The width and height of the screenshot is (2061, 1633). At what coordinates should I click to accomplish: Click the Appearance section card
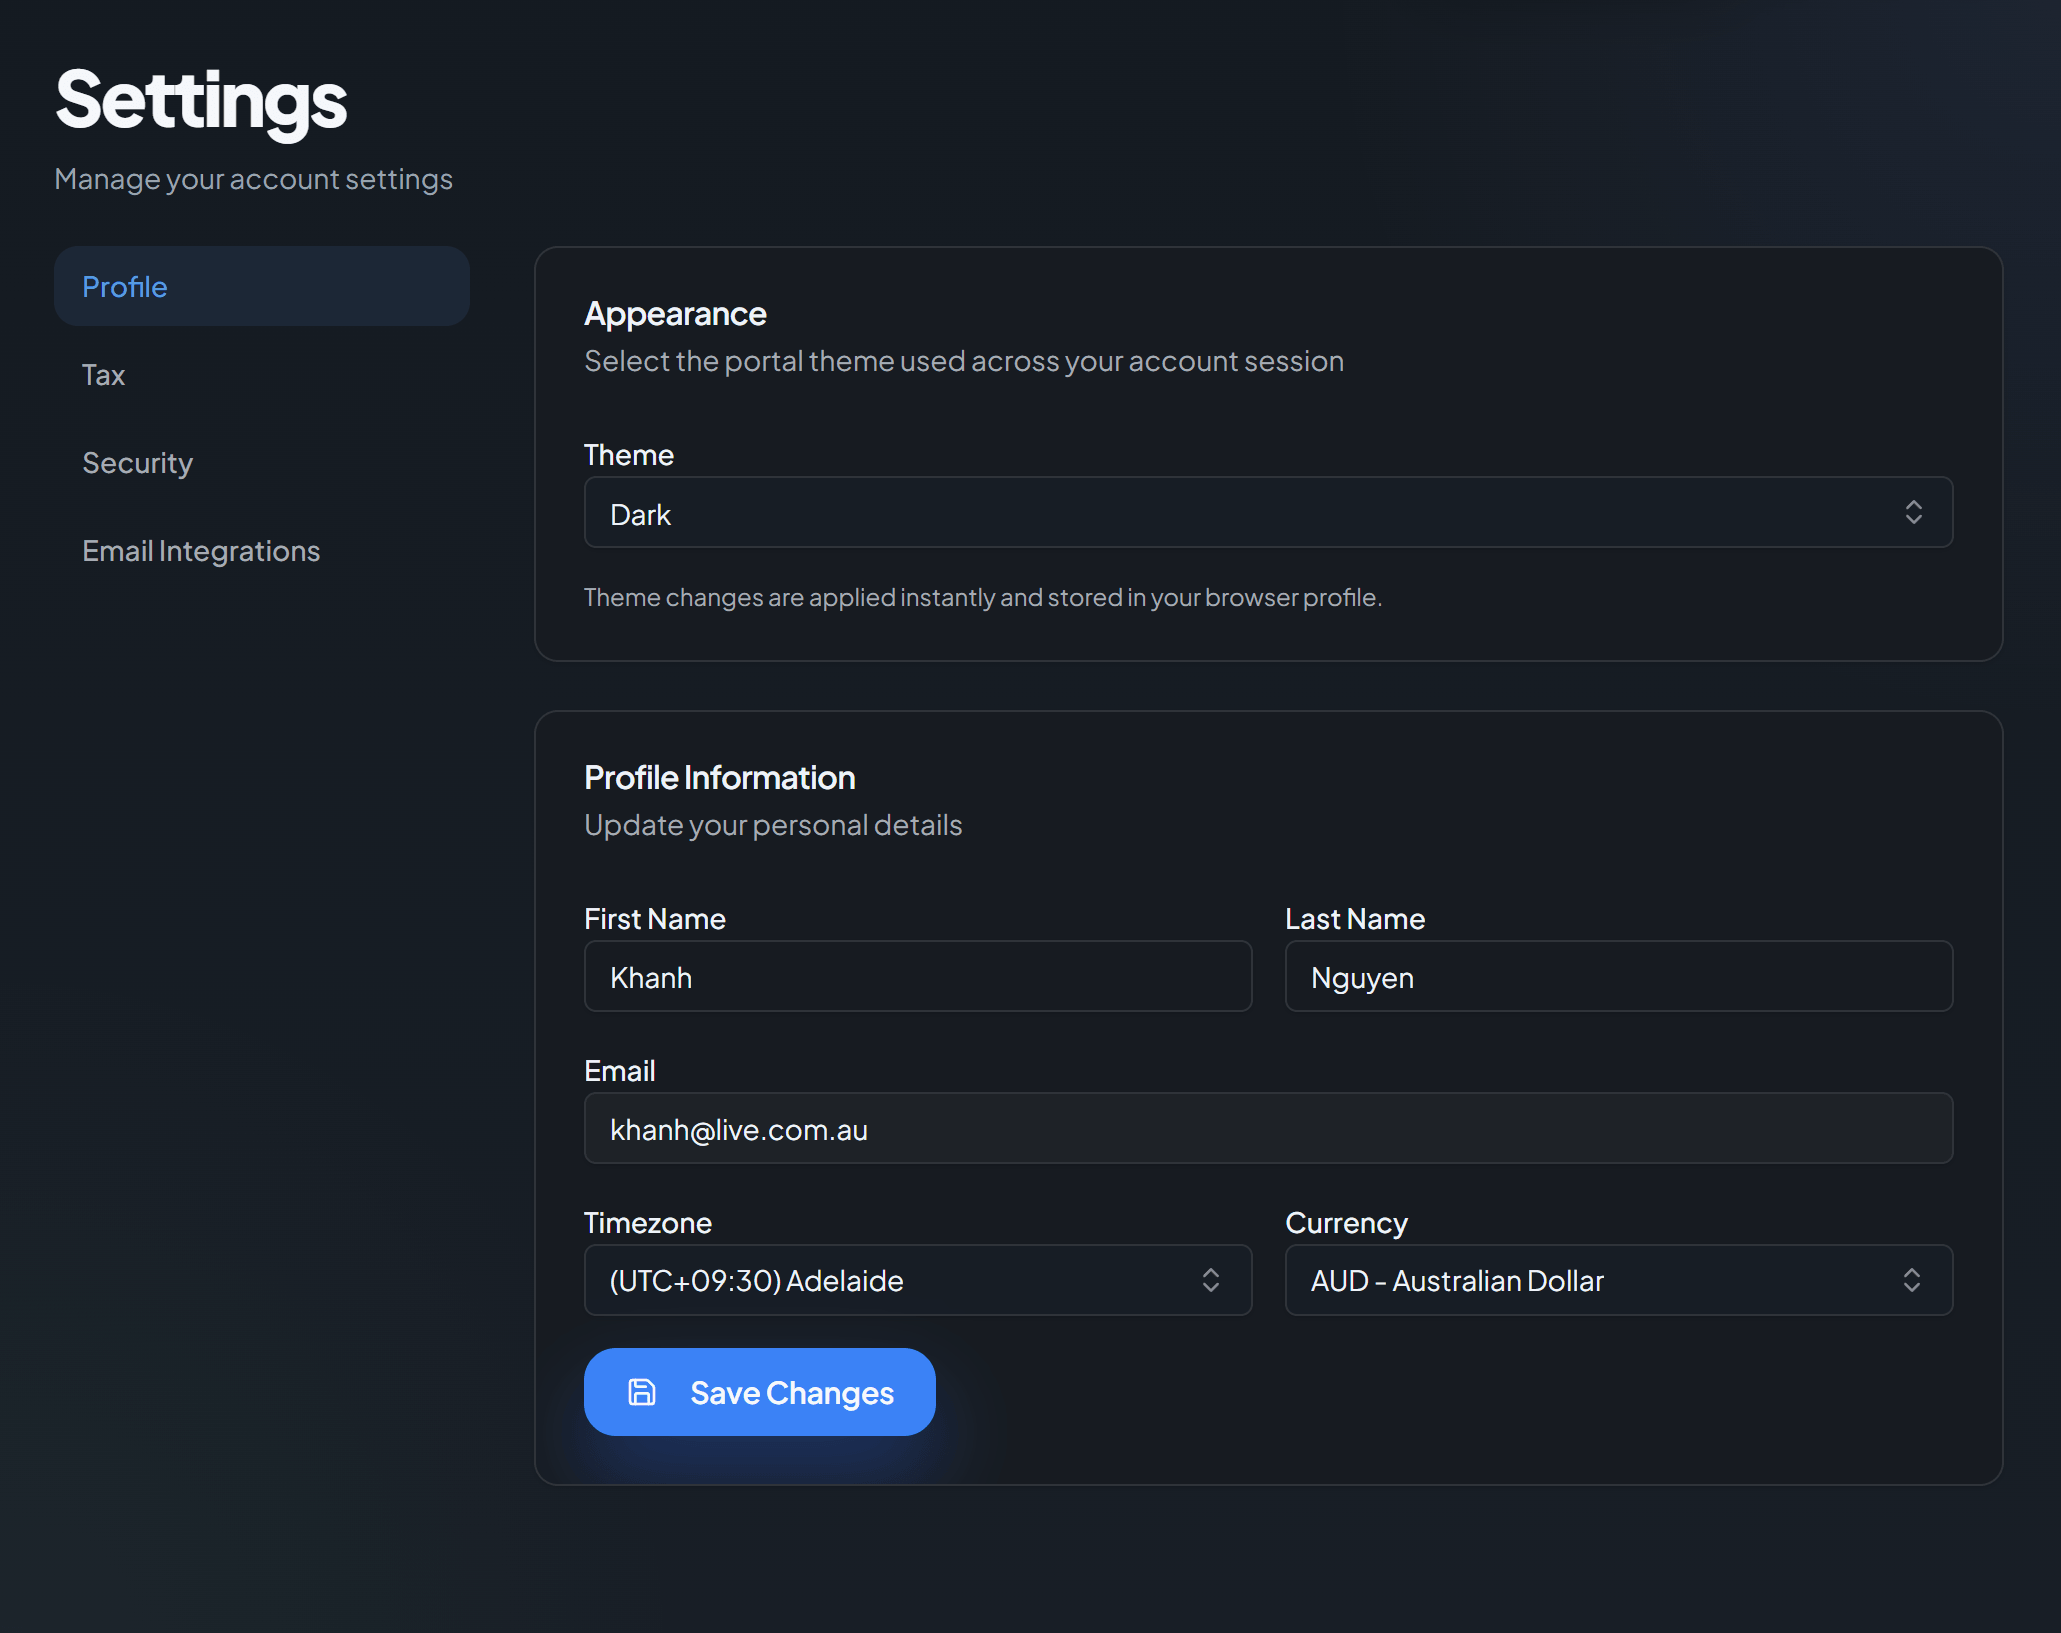pyautogui.click(x=1267, y=450)
